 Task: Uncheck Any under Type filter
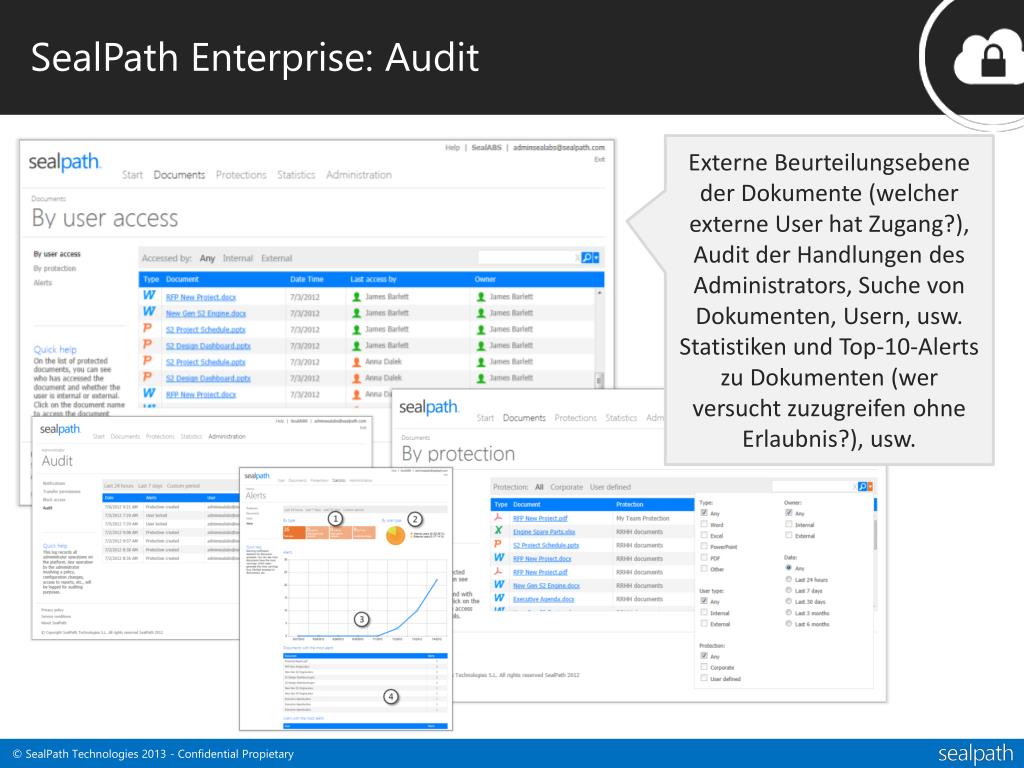click(x=704, y=513)
